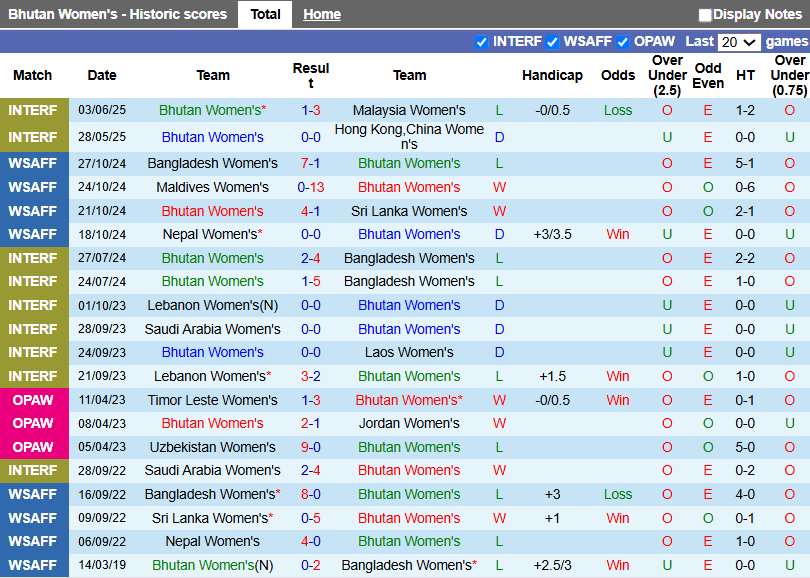
Task: Open Jordan Women's team link
Action: click(x=409, y=424)
